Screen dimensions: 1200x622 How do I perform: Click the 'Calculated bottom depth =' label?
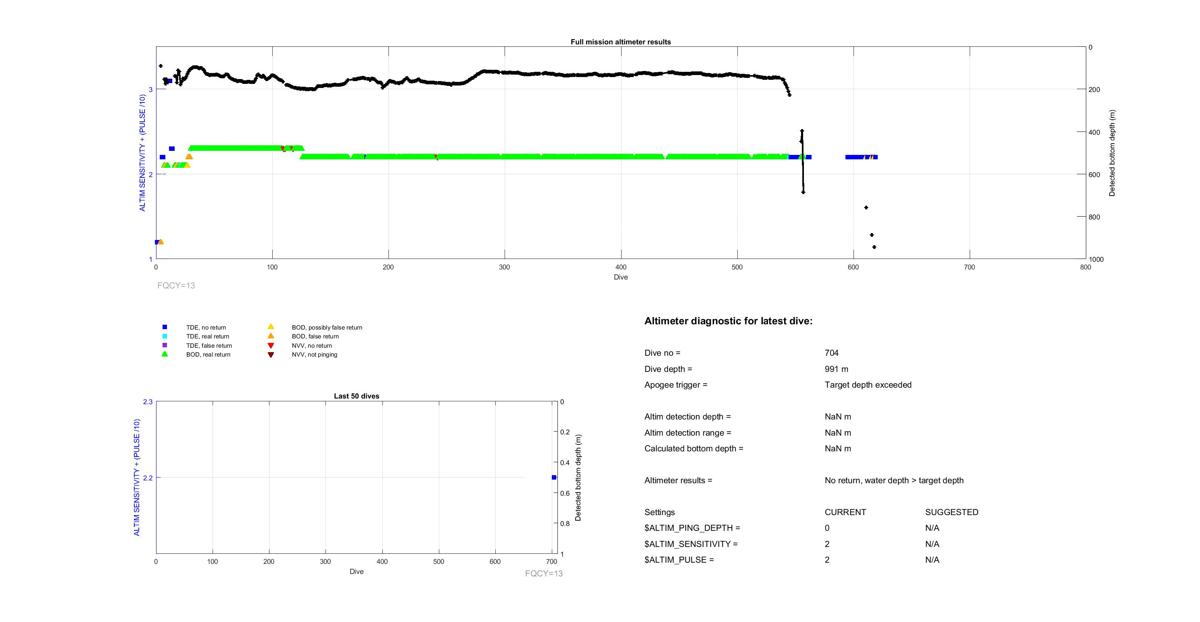point(693,449)
